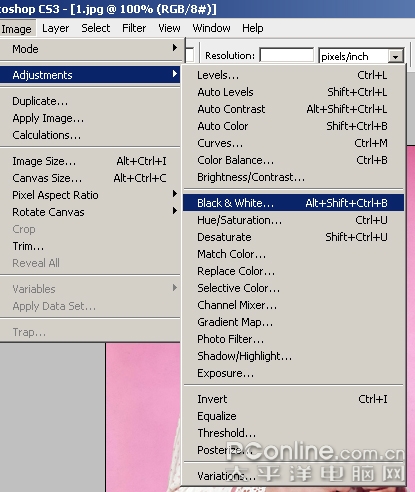415x492 pixels.
Task: Open the Help menu
Action: [253, 28]
